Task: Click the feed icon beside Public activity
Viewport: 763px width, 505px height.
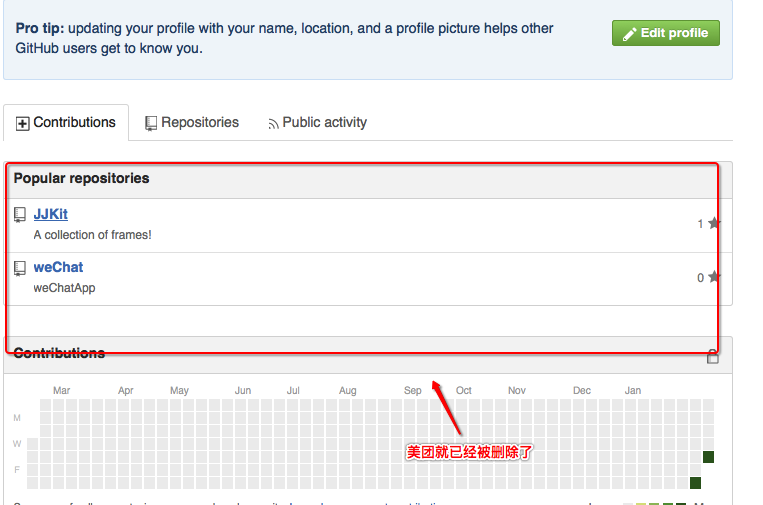Action: pos(273,125)
